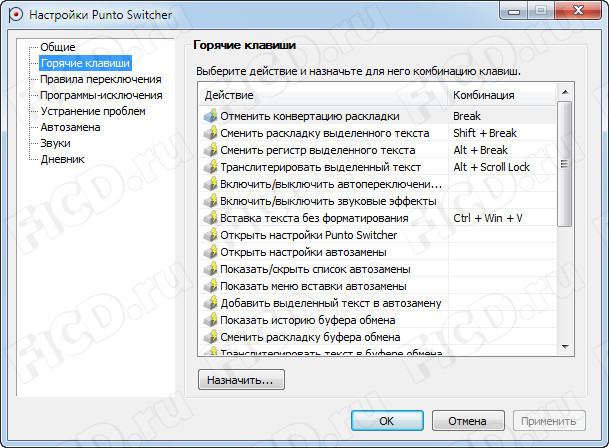Open Программы-исключения section
This screenshot has width=609, height=448.
coord(101,95)
